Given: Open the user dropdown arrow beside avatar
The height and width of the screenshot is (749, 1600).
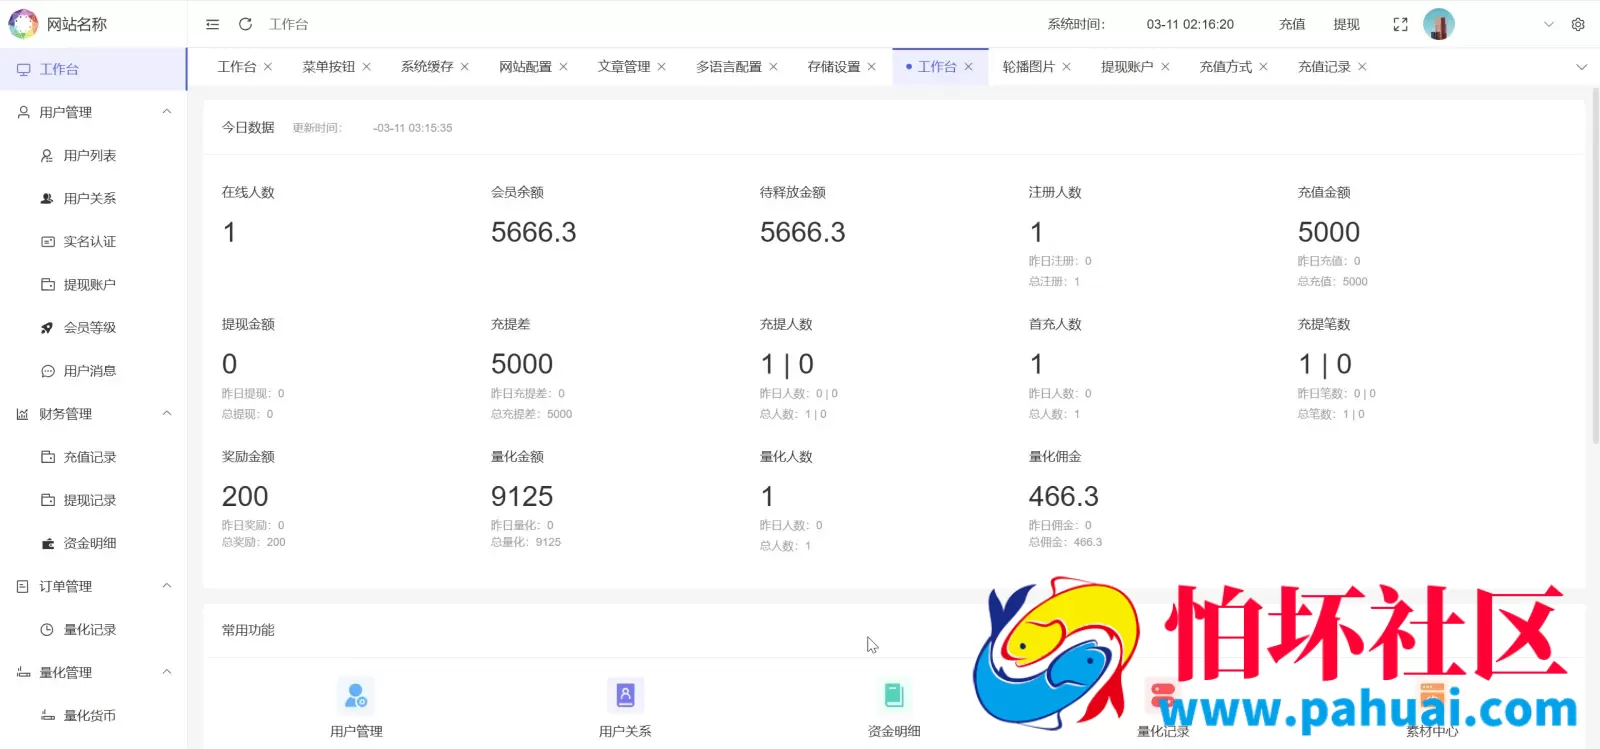Looking at the screenshot, I should click(x=1549, y=24).
